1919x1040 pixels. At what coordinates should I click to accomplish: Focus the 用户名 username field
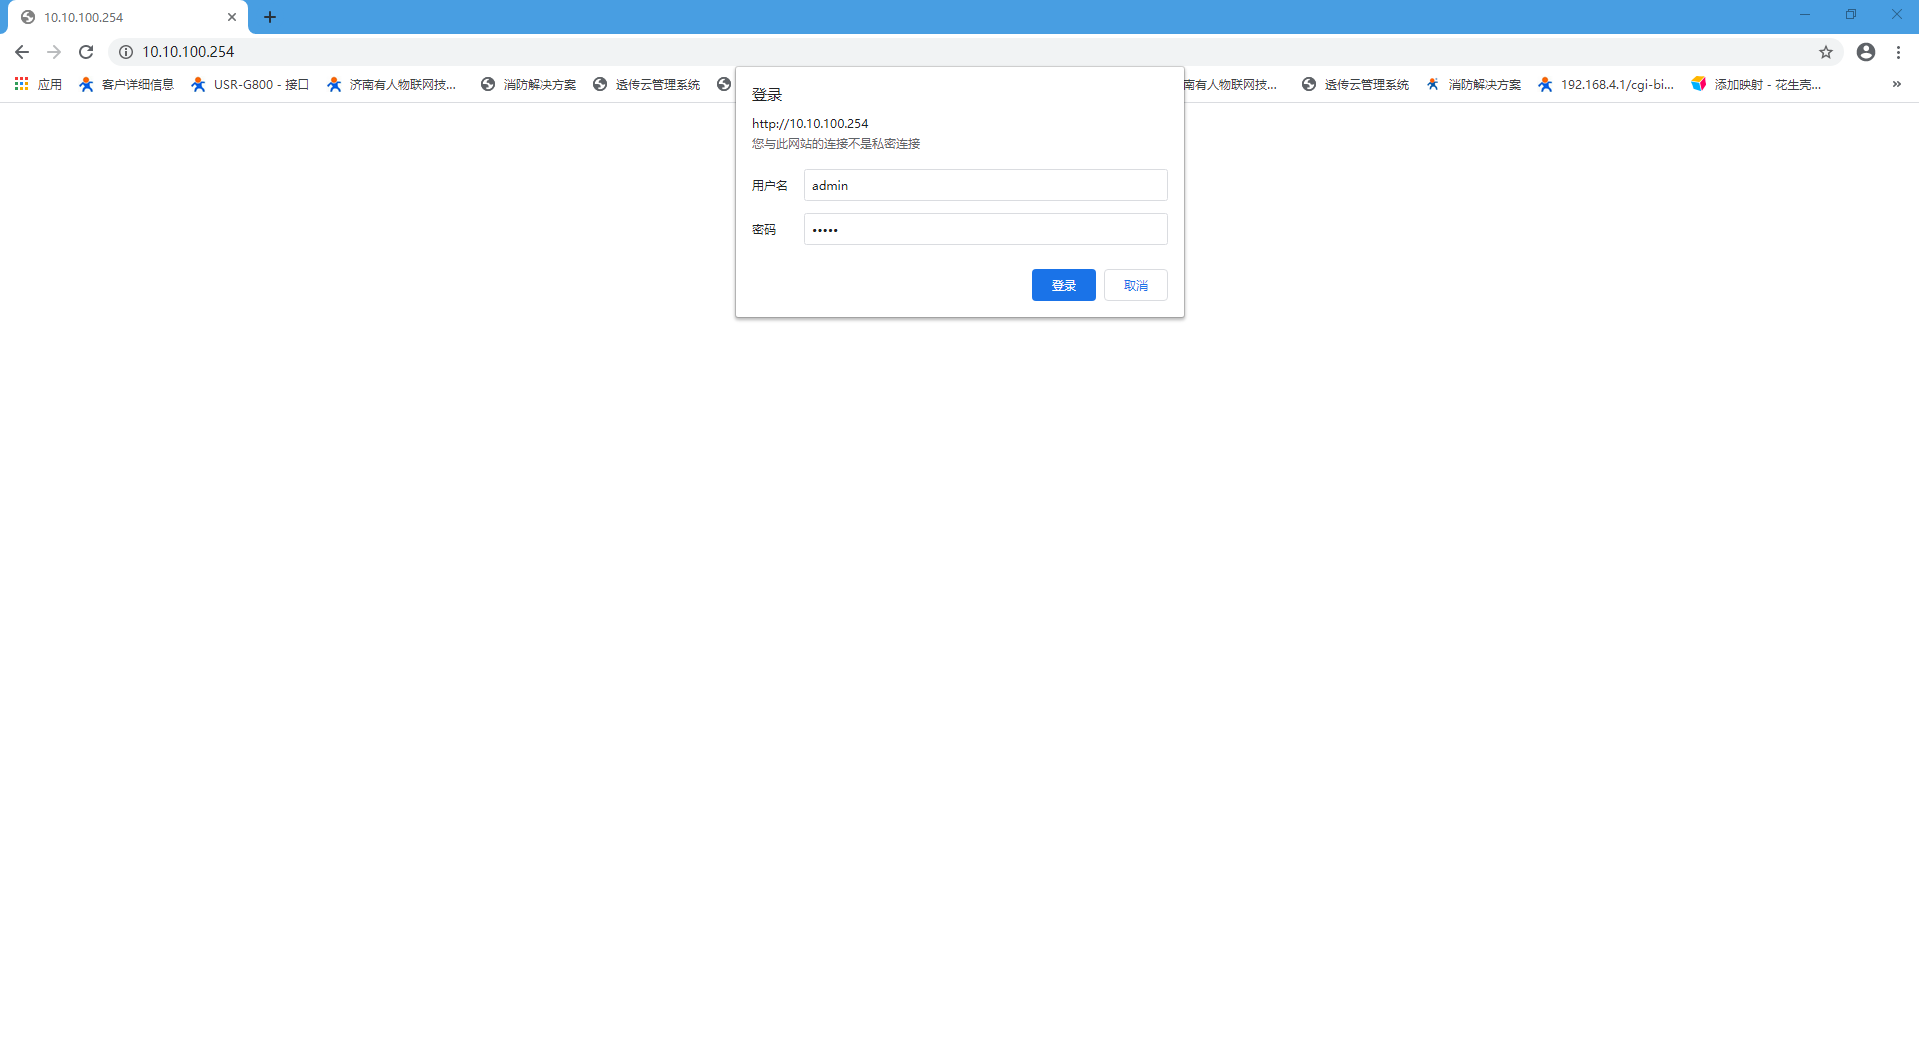point(985,186)
